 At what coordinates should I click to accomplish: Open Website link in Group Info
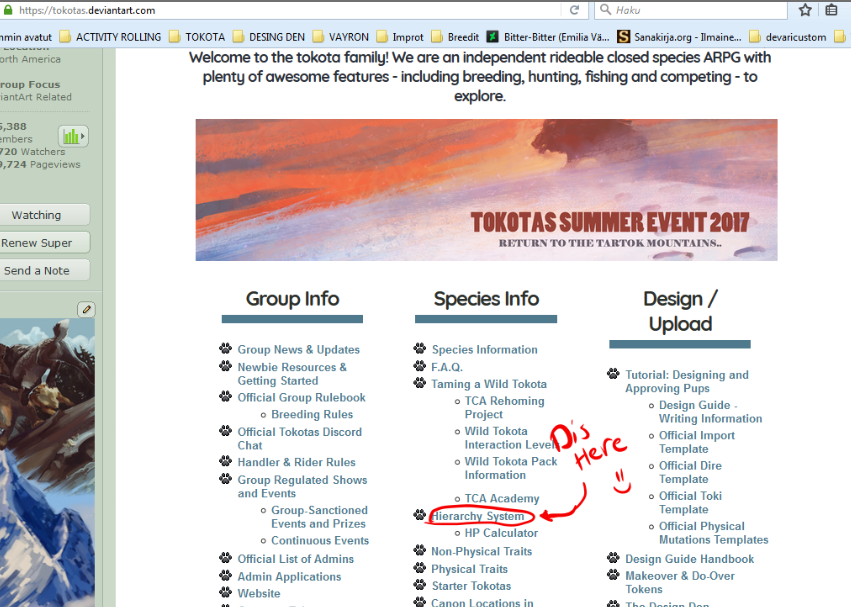tap(259, 593)
